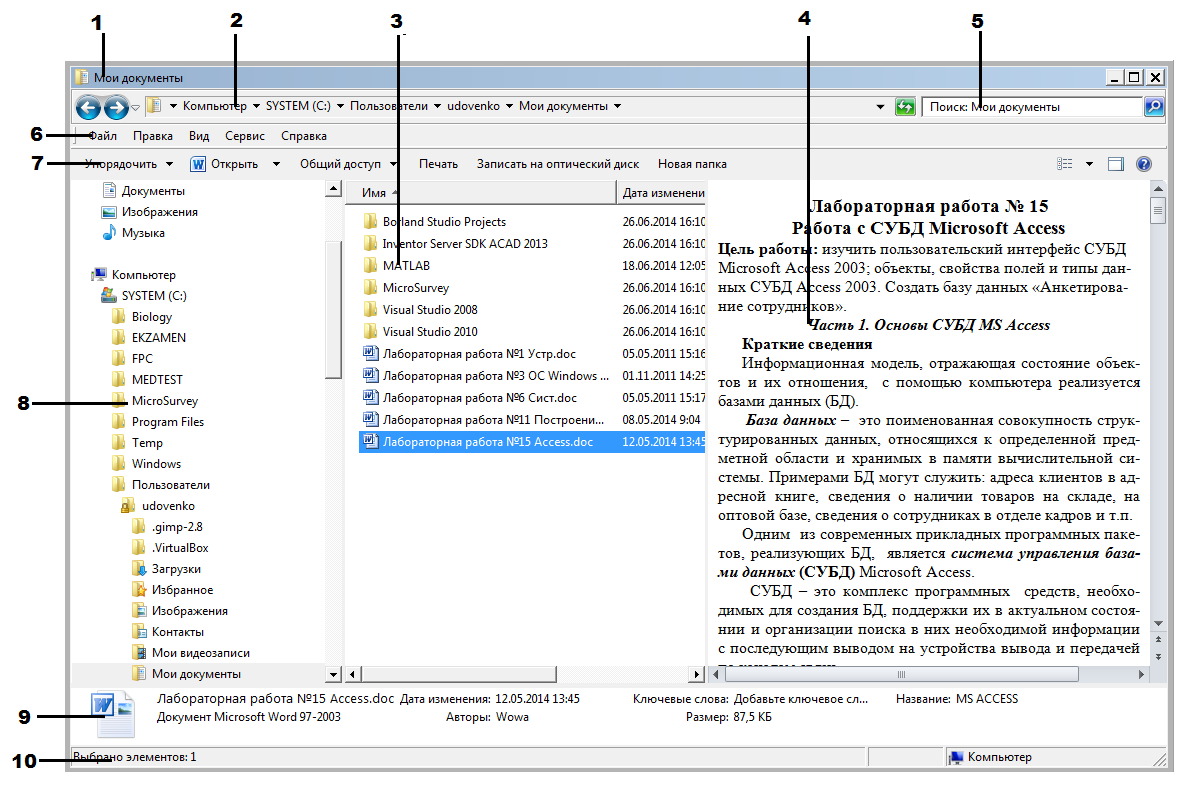This screenshot has height=802, width=1202.
Task: Select the Inventor Server SDK ACAD 2013 folder
Action: (465, 244)
